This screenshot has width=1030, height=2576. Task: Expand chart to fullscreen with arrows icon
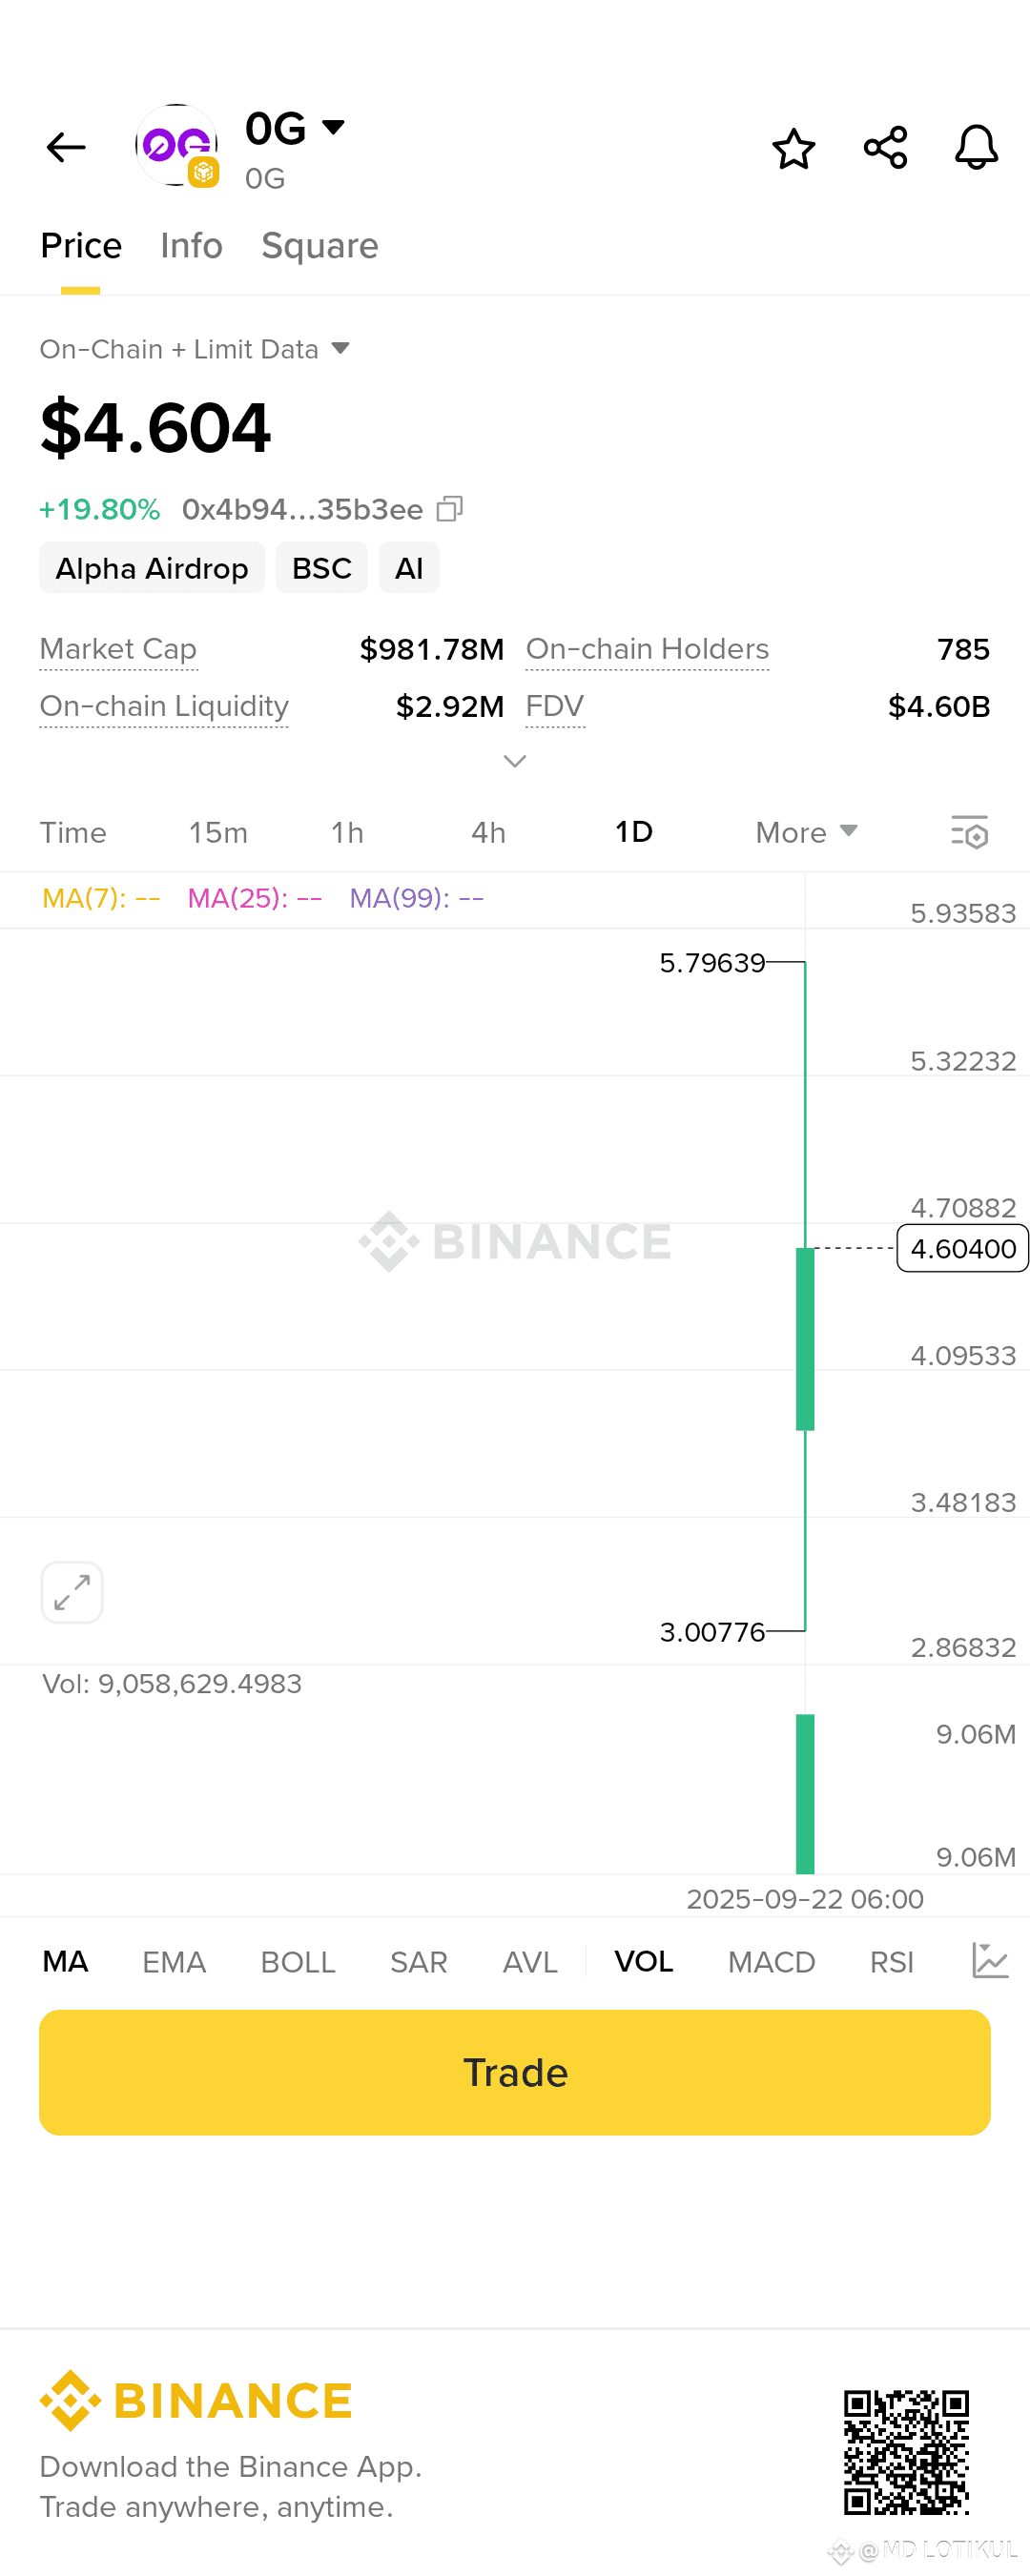pos(72,1592)
